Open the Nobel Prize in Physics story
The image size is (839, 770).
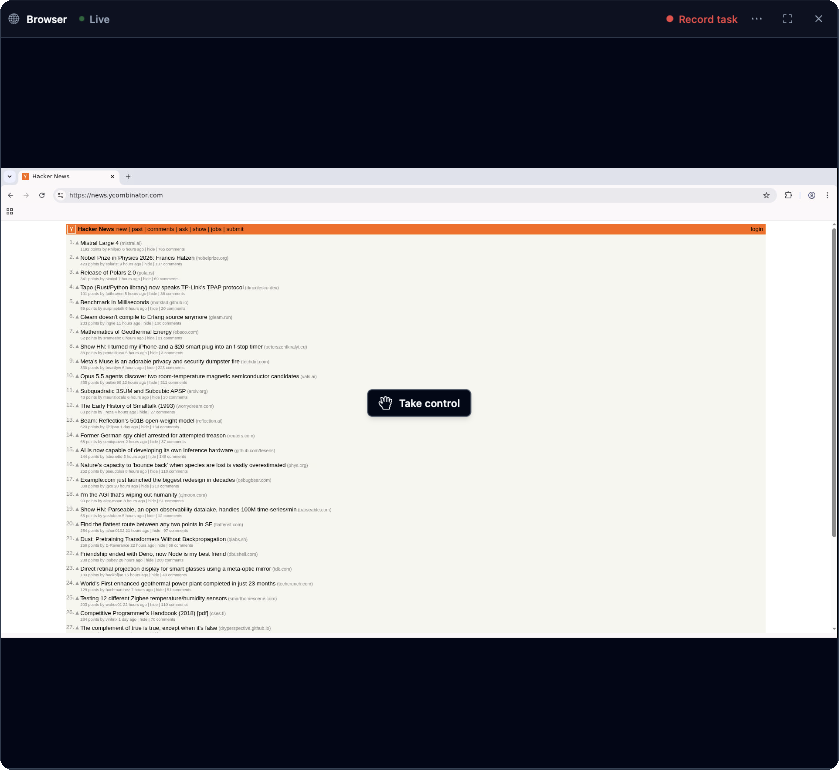[x=138, y=258]
